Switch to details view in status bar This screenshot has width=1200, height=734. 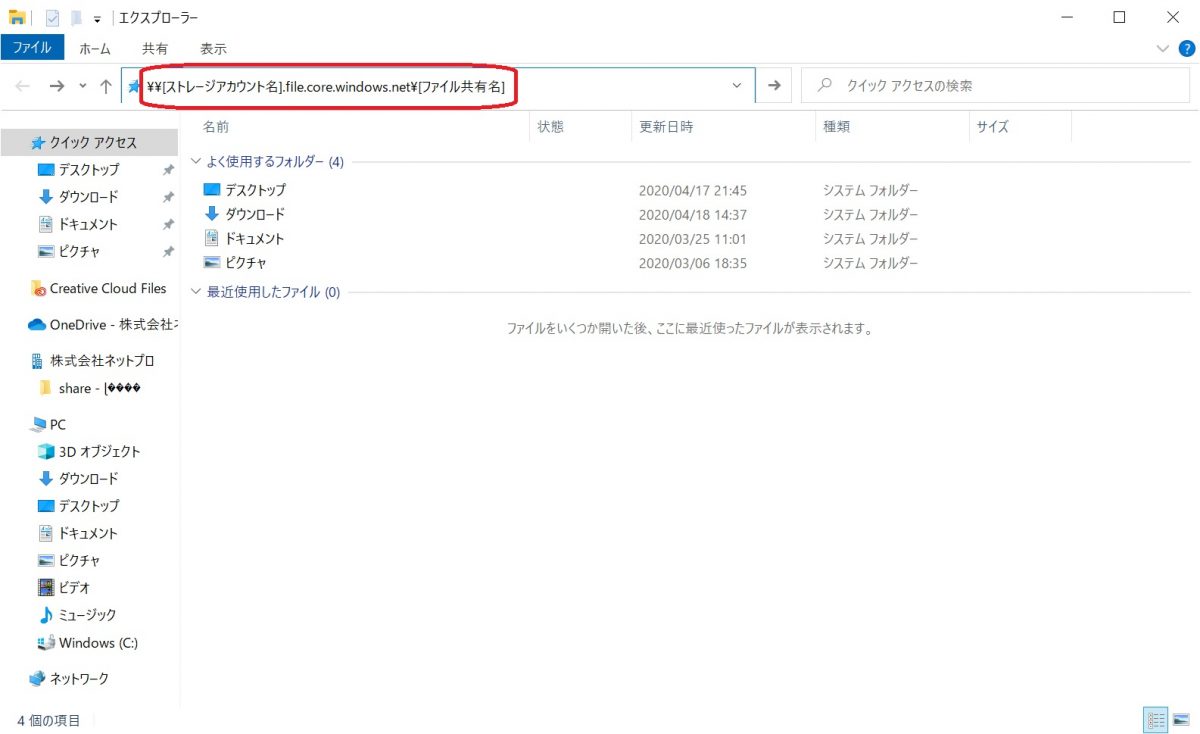click(x=1156, y=720)
